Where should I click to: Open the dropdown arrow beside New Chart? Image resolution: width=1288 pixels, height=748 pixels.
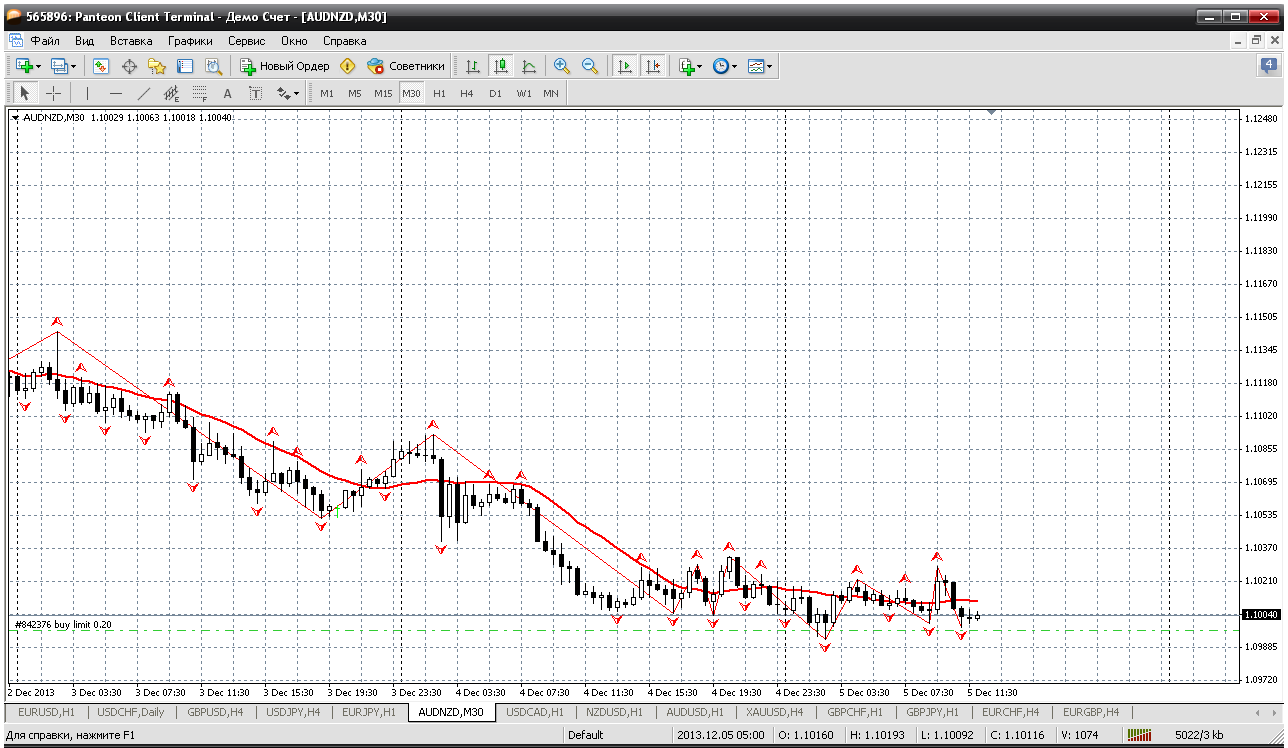pyautogui.click(x=39, y=66)
